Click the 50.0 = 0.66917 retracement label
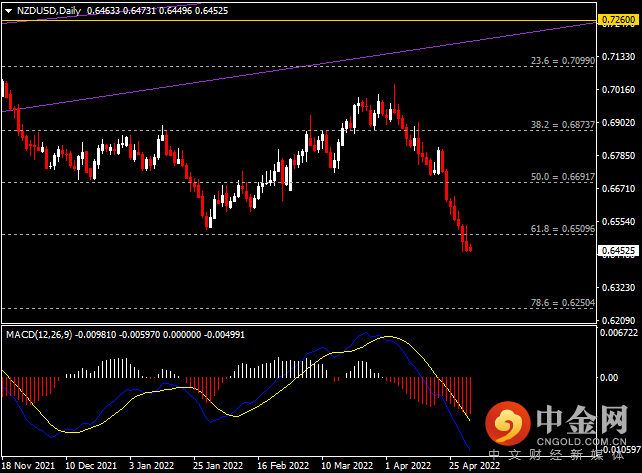The height and width of the screenshot is (473, 642). click(563, 177)
